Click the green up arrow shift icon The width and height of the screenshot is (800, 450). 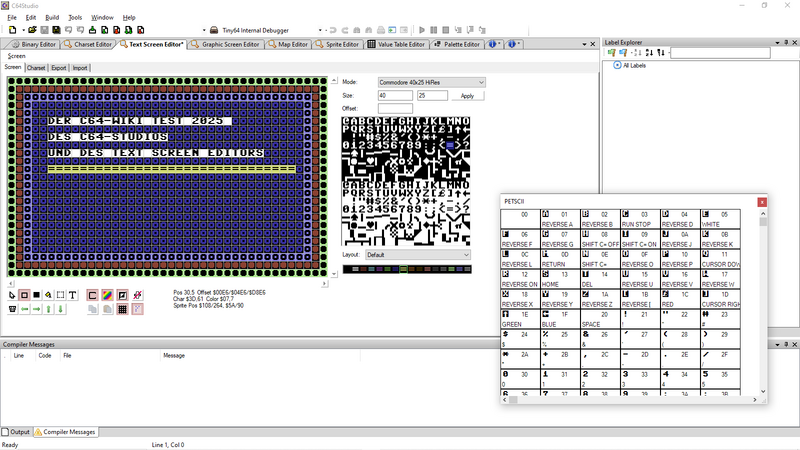click(48, 309)
